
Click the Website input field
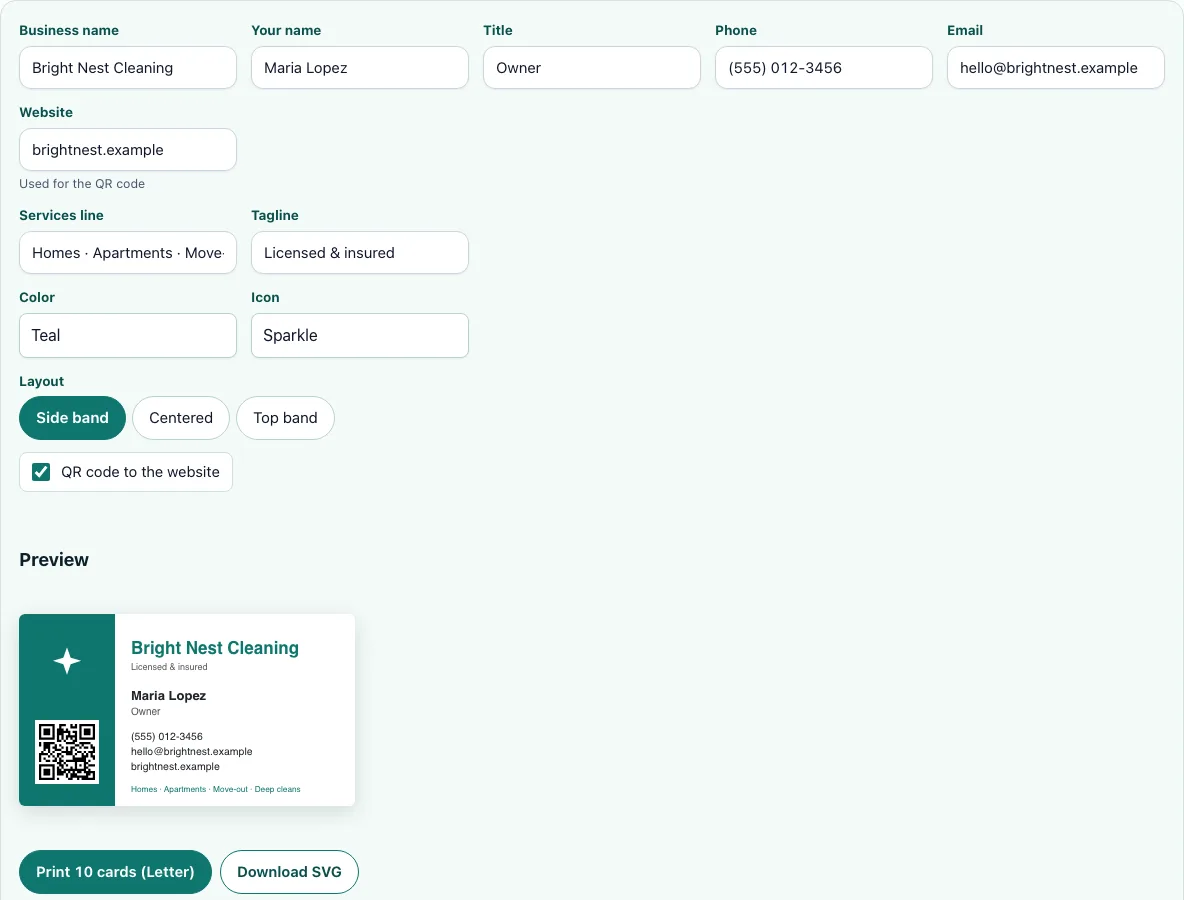[x=128, y=149]
